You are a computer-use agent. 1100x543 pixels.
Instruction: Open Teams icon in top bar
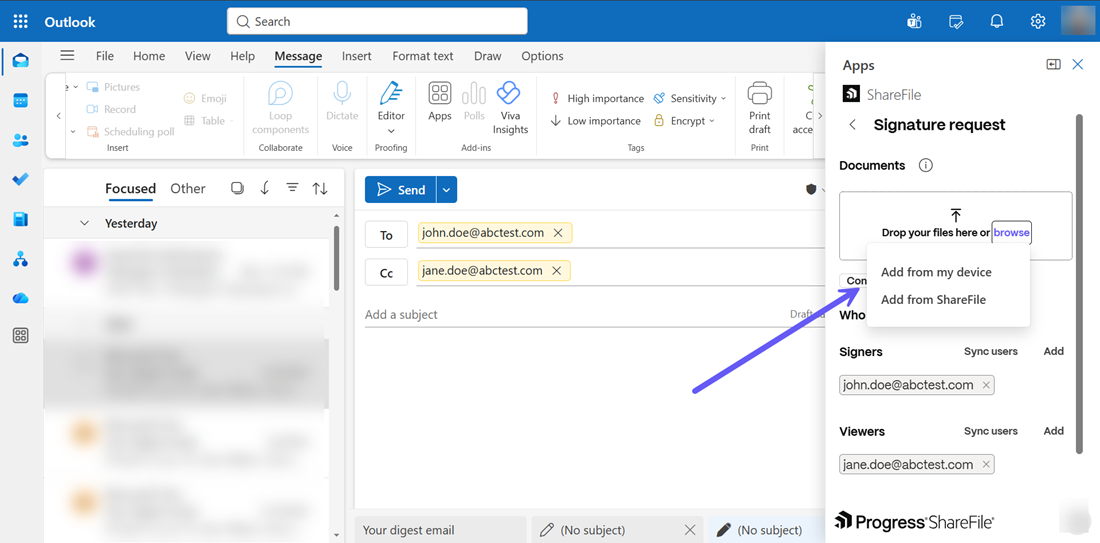pyautogui.click(x=913, y=21)
